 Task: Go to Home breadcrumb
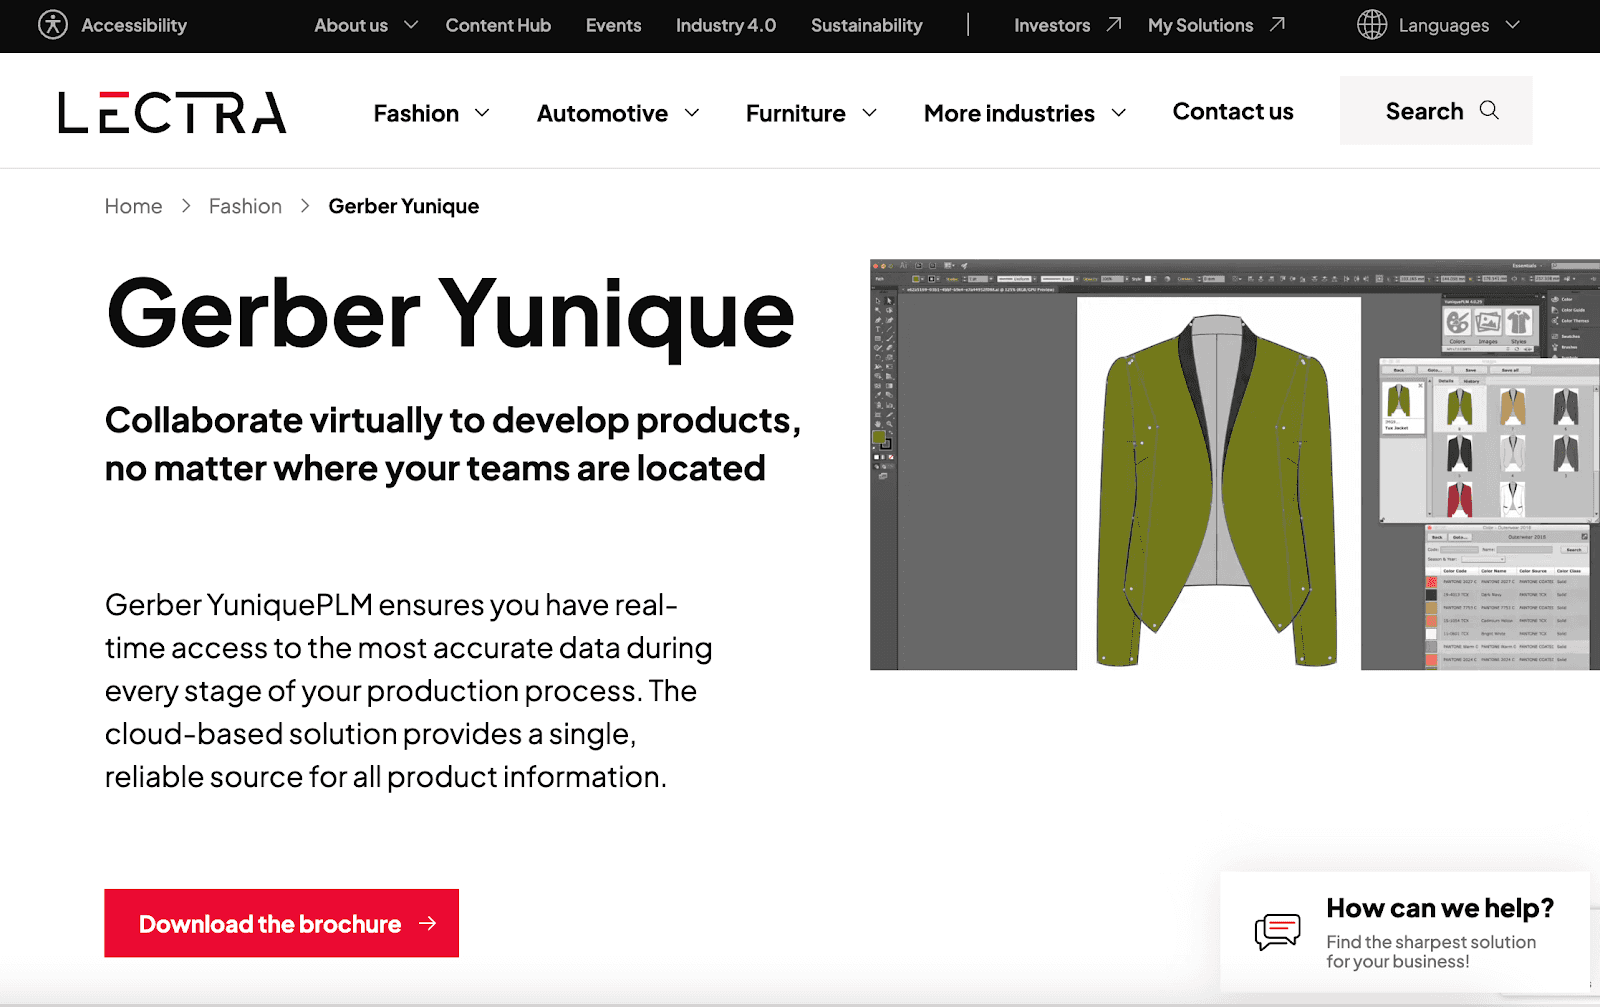pos(133,206)
